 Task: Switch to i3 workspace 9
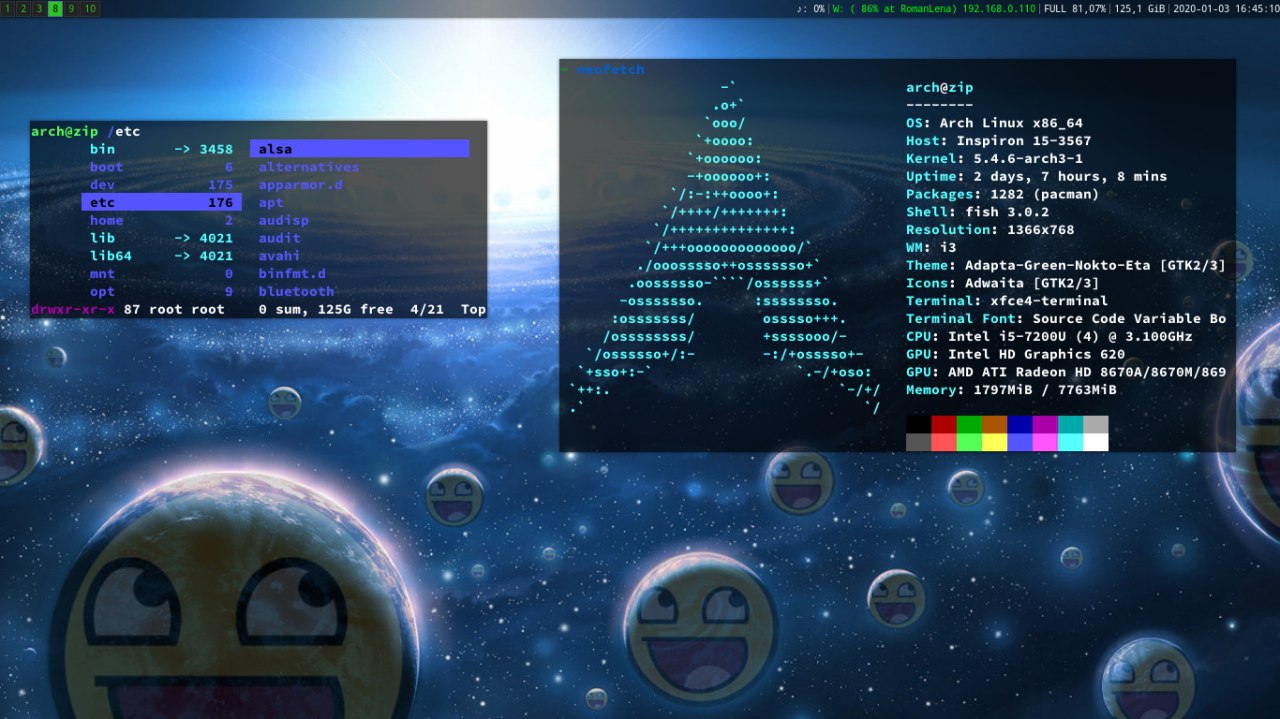(70, 8)
